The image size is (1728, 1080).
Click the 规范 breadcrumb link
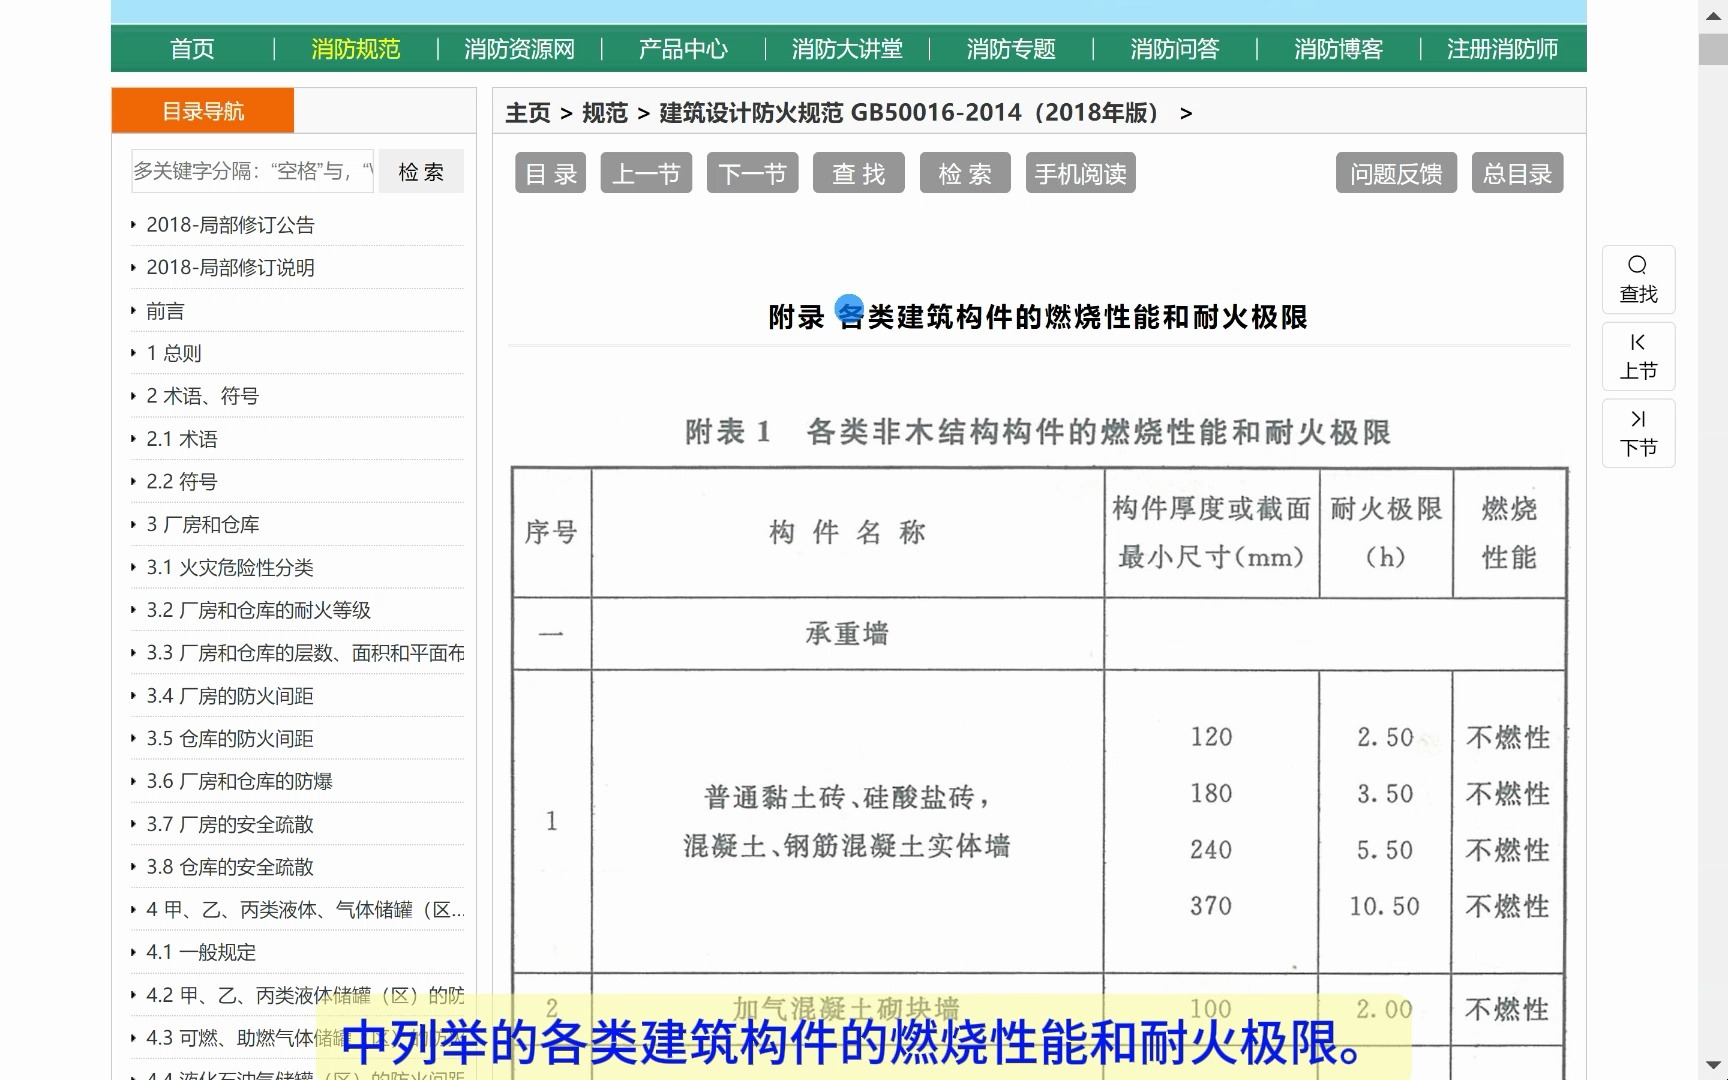(x=604, y=113)
